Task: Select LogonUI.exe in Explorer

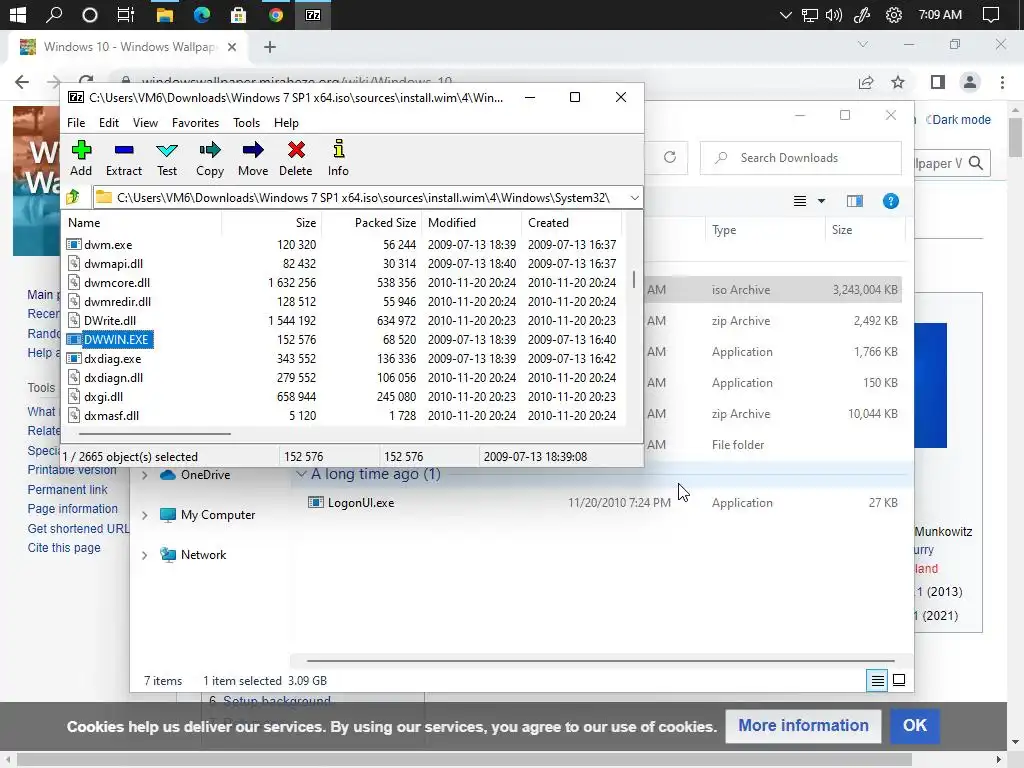Action: tap(360, 503)
